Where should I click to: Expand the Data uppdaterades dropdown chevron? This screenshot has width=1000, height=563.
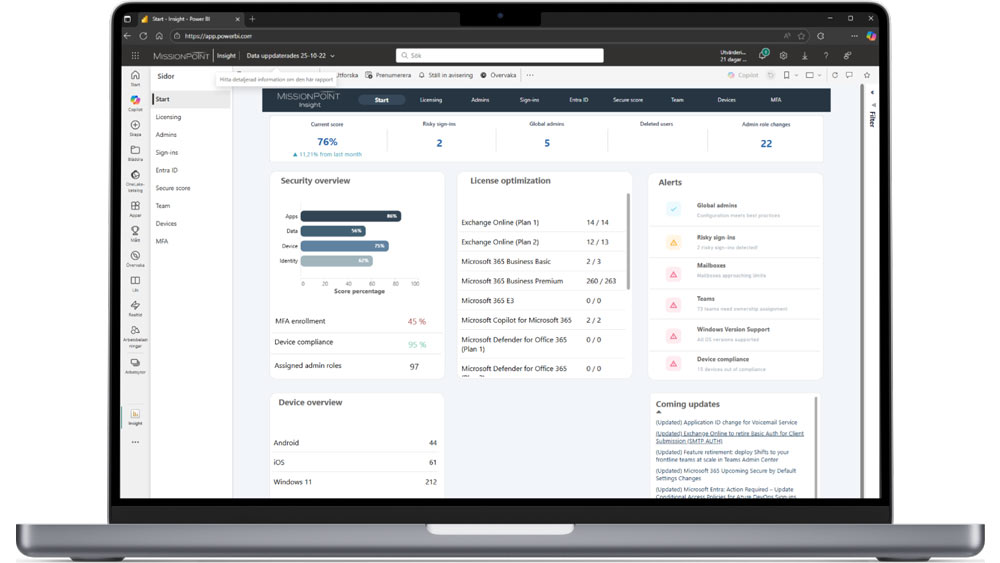332,56
